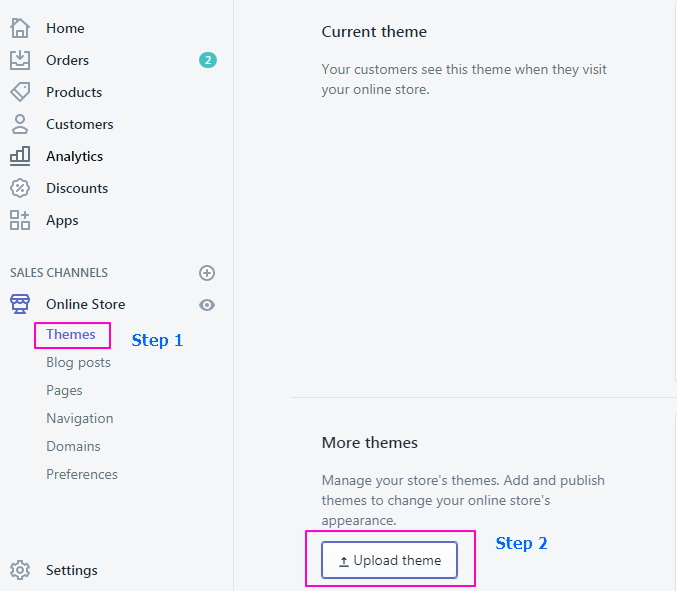Click the Orders count badge

pos(207,60)
